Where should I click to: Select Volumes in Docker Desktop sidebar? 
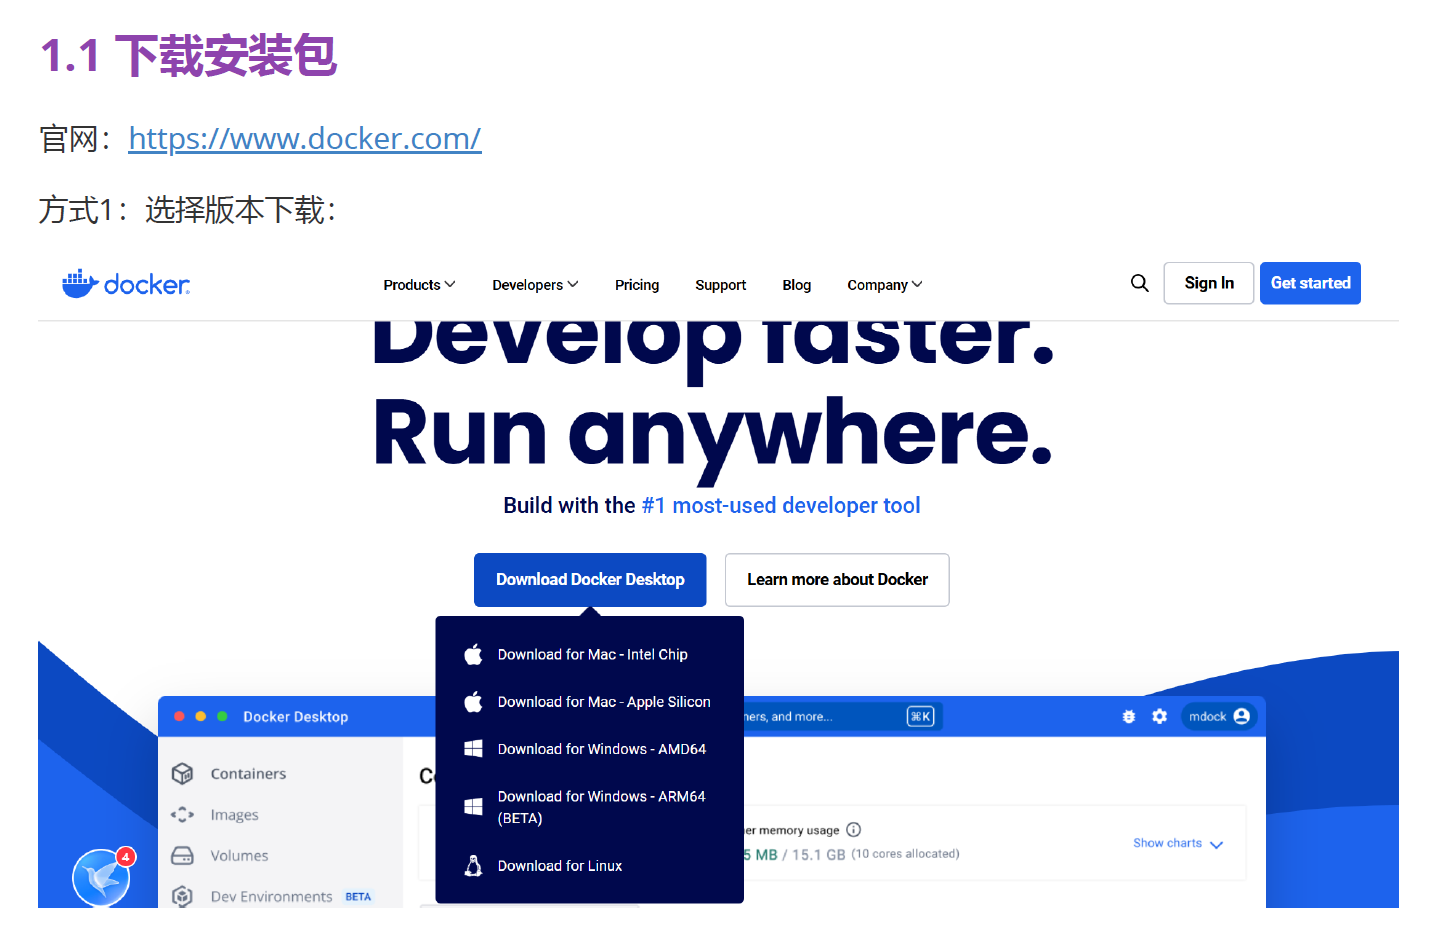(239, 856)
